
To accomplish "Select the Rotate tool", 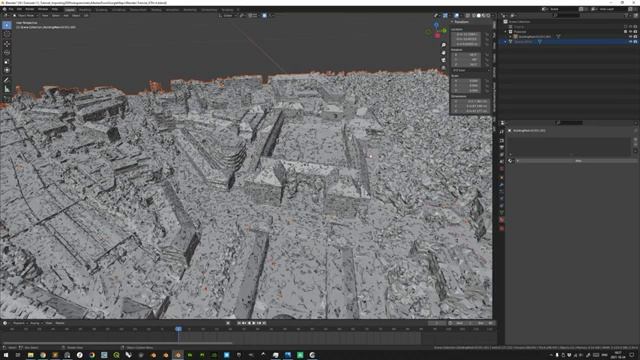I will coord(7,53).
